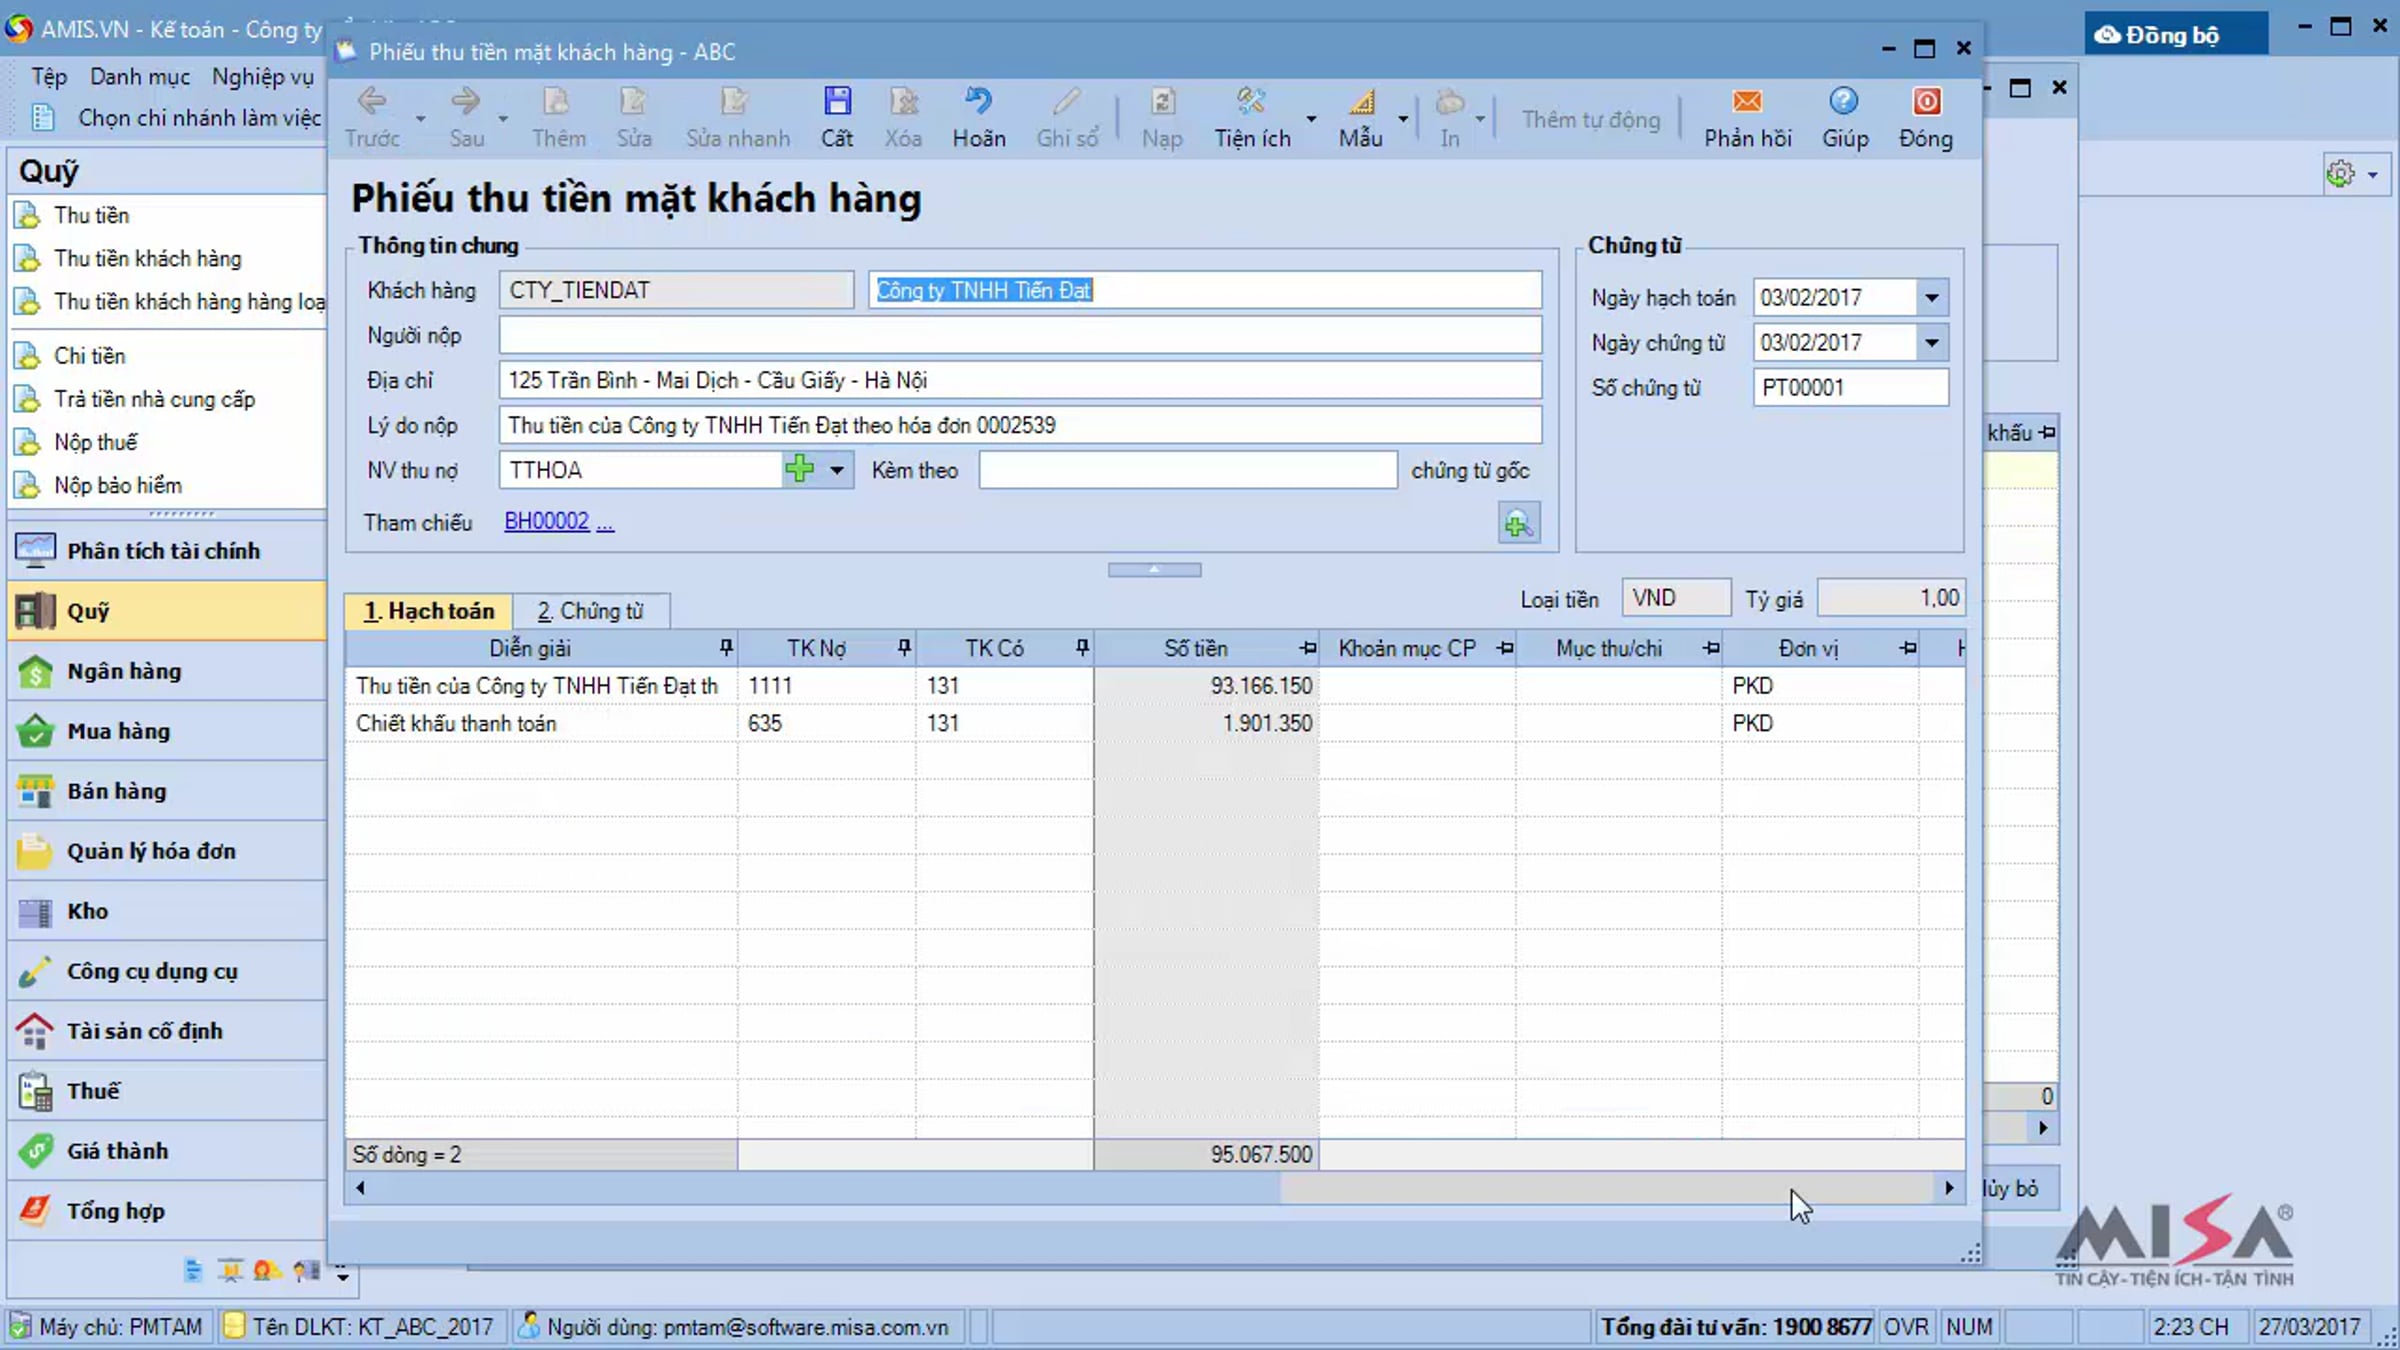This screenshot has height=1350, width=2400.
Task: Open the Phản hồi feedback icon
Action: point(1747,102)
